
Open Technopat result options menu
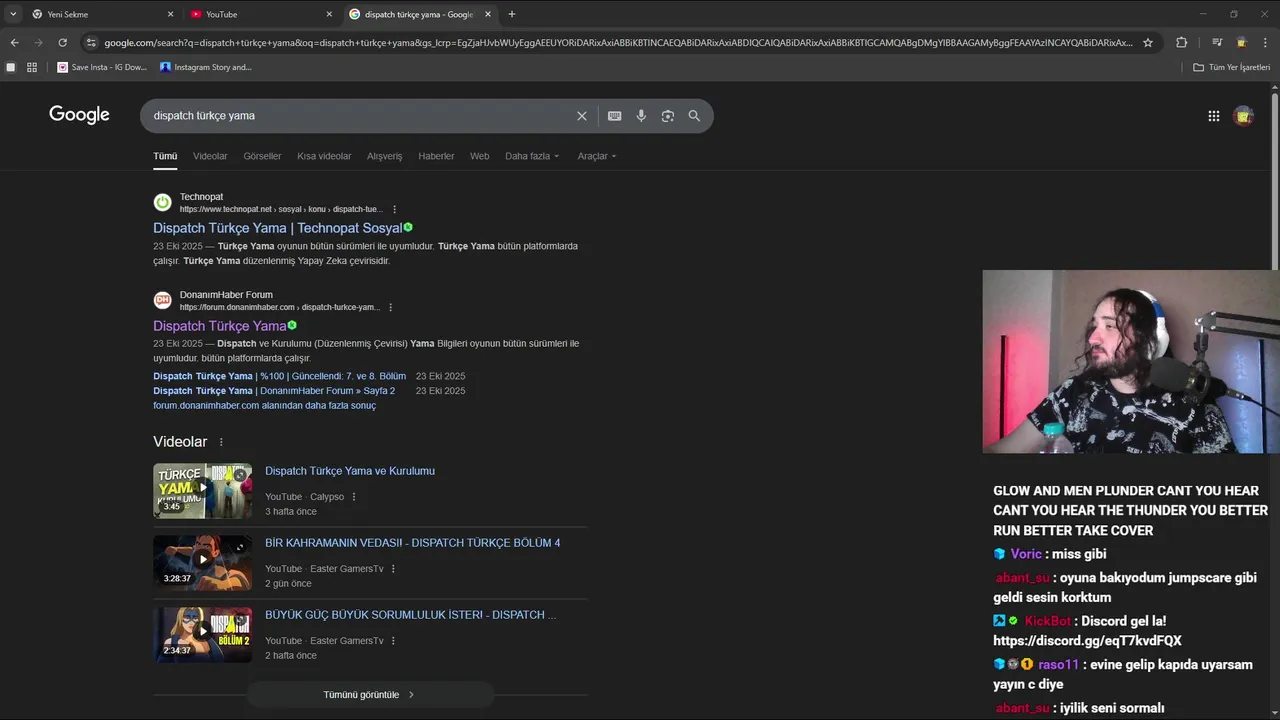pyautogui.click(x=395, y=210)
